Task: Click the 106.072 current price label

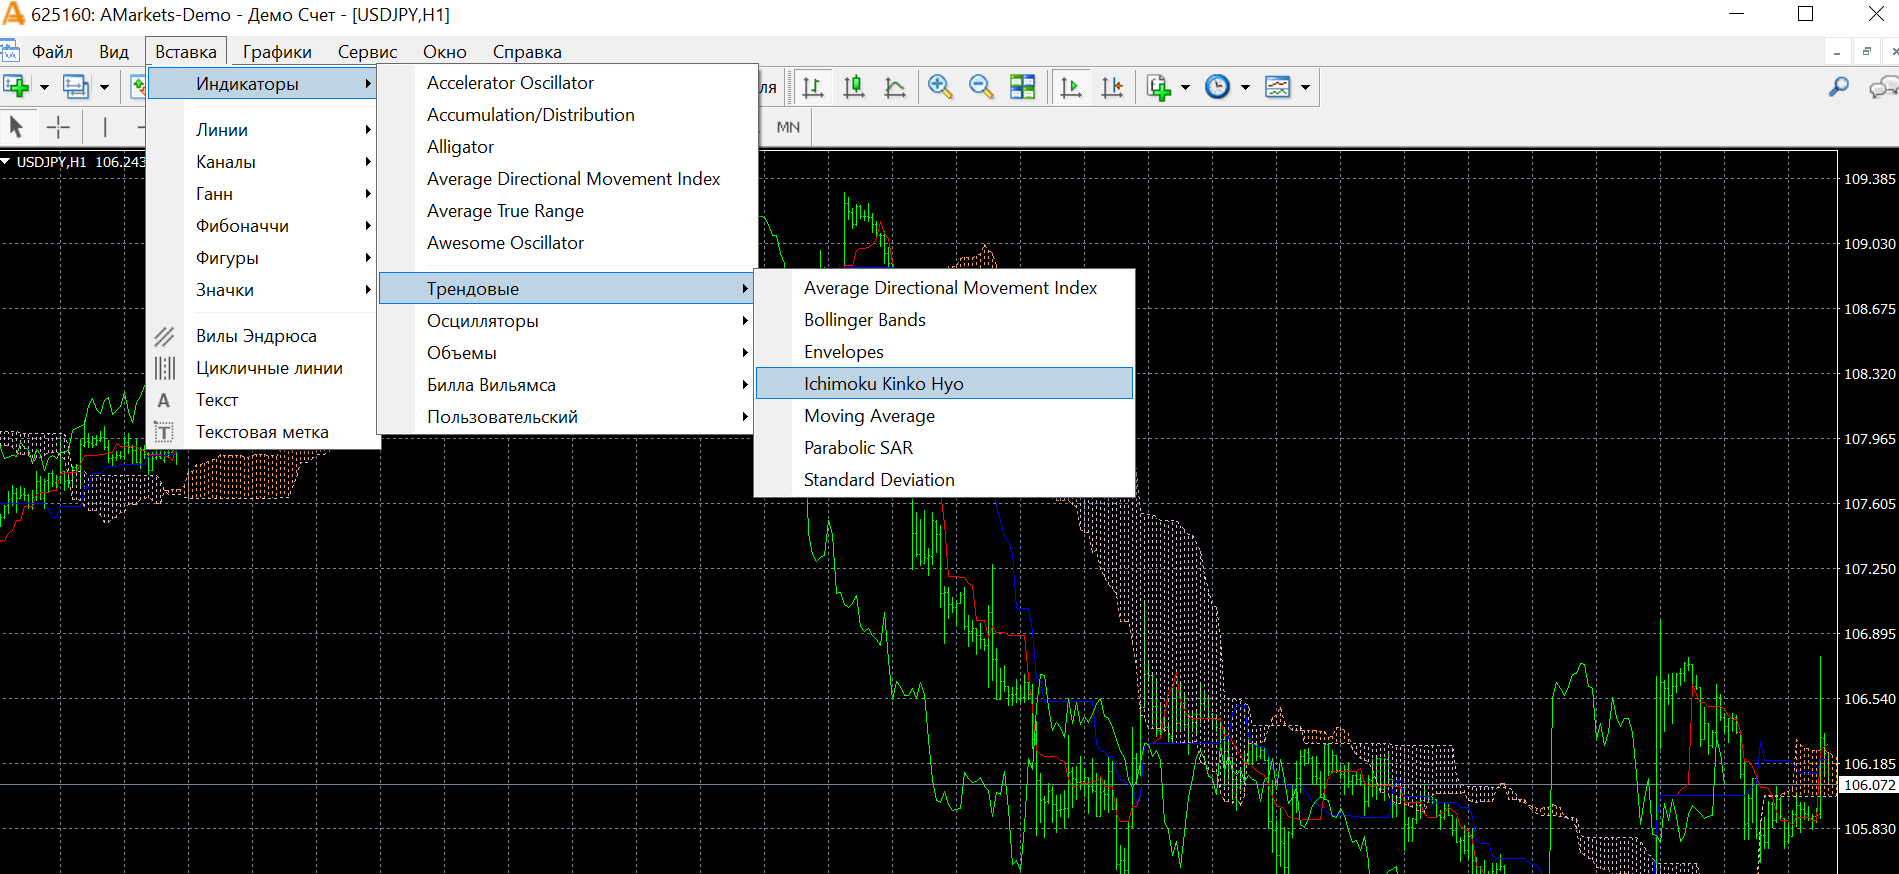Action: (x=1868, y=785)
